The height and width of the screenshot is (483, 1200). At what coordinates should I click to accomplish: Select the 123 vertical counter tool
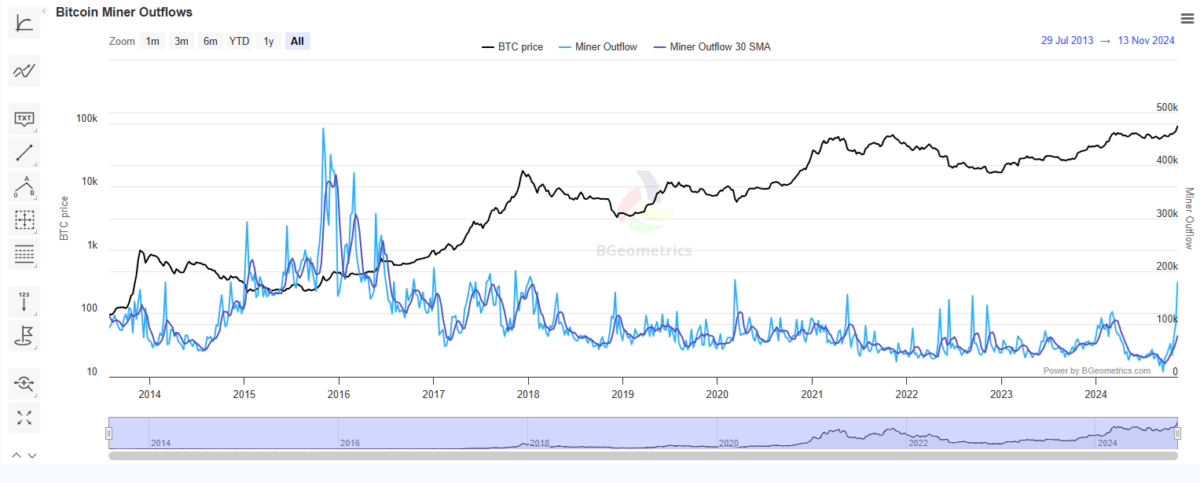coord(25,301)
